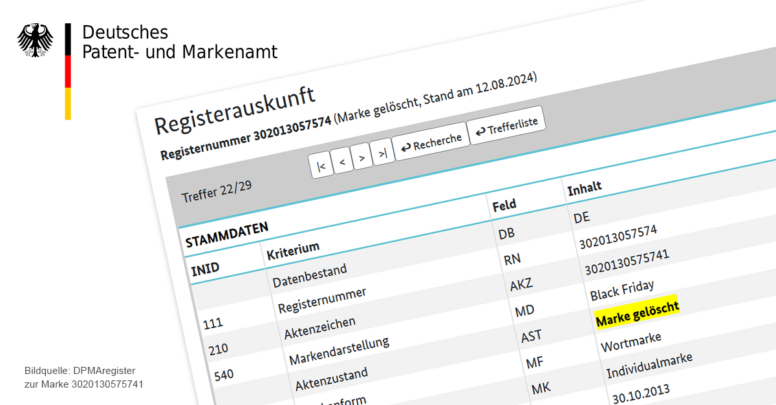Image resolution: width=776 pixels, height=405 pixels.
Task: Jump to last hit navigation button
Action: [x=382, y=153]
